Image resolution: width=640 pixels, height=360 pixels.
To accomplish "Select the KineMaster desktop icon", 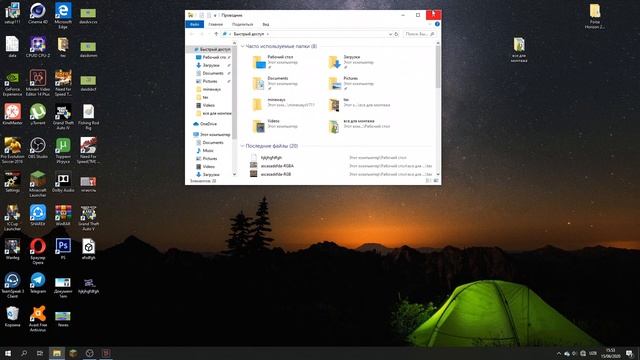I will click(x=12, y=114).
